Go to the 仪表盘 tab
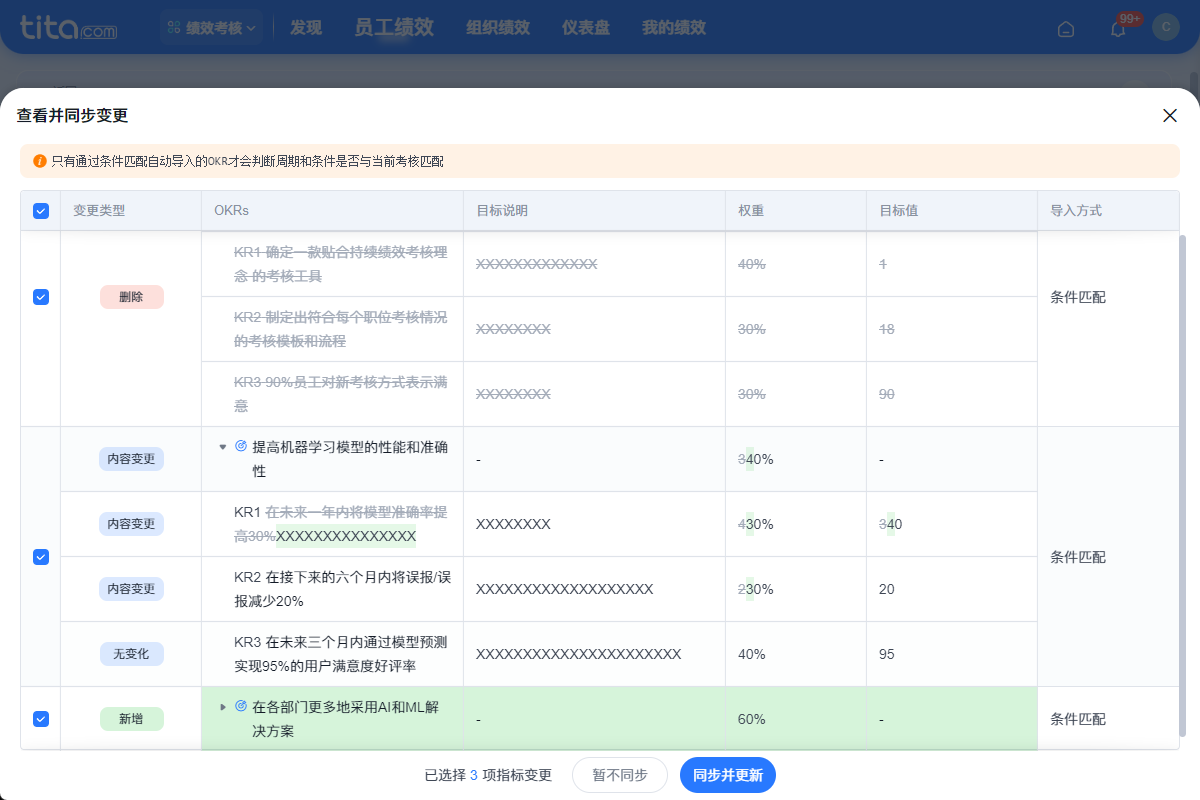The height and width of the screenshot is (800, 1200). pyautogui.click(x=586, y=28)
